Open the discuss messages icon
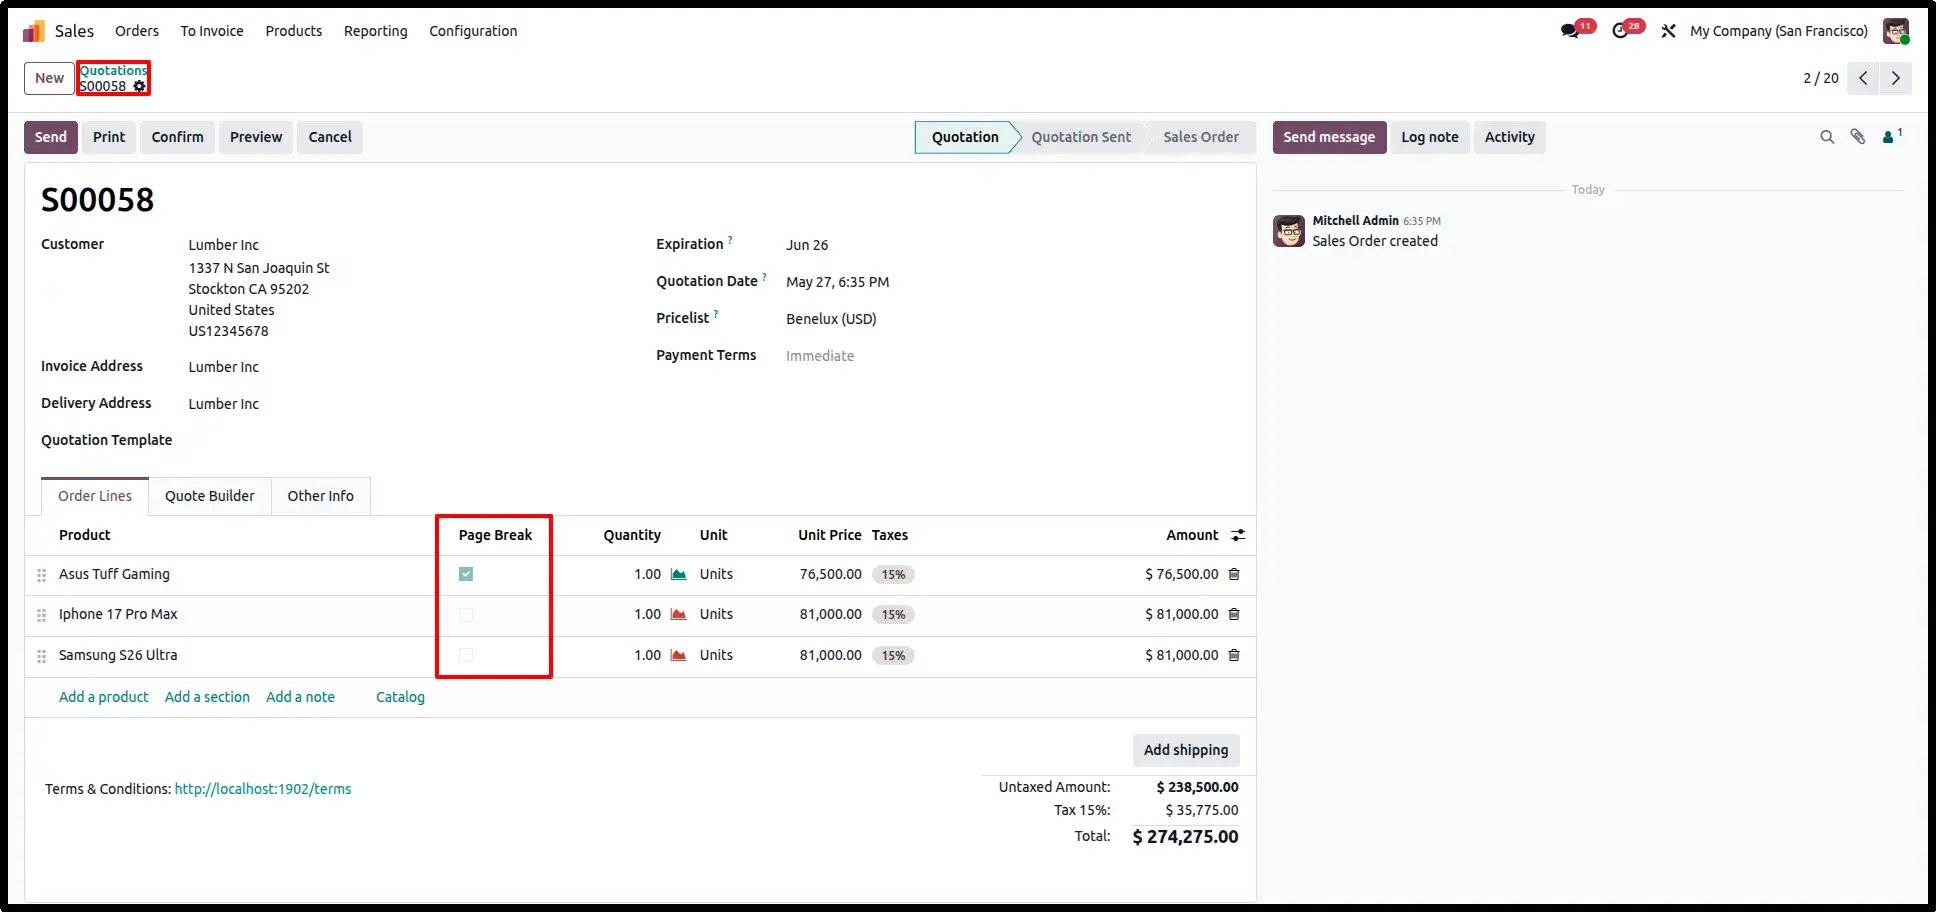The width and height of the screenshot is (1938, 912). 1570,31
